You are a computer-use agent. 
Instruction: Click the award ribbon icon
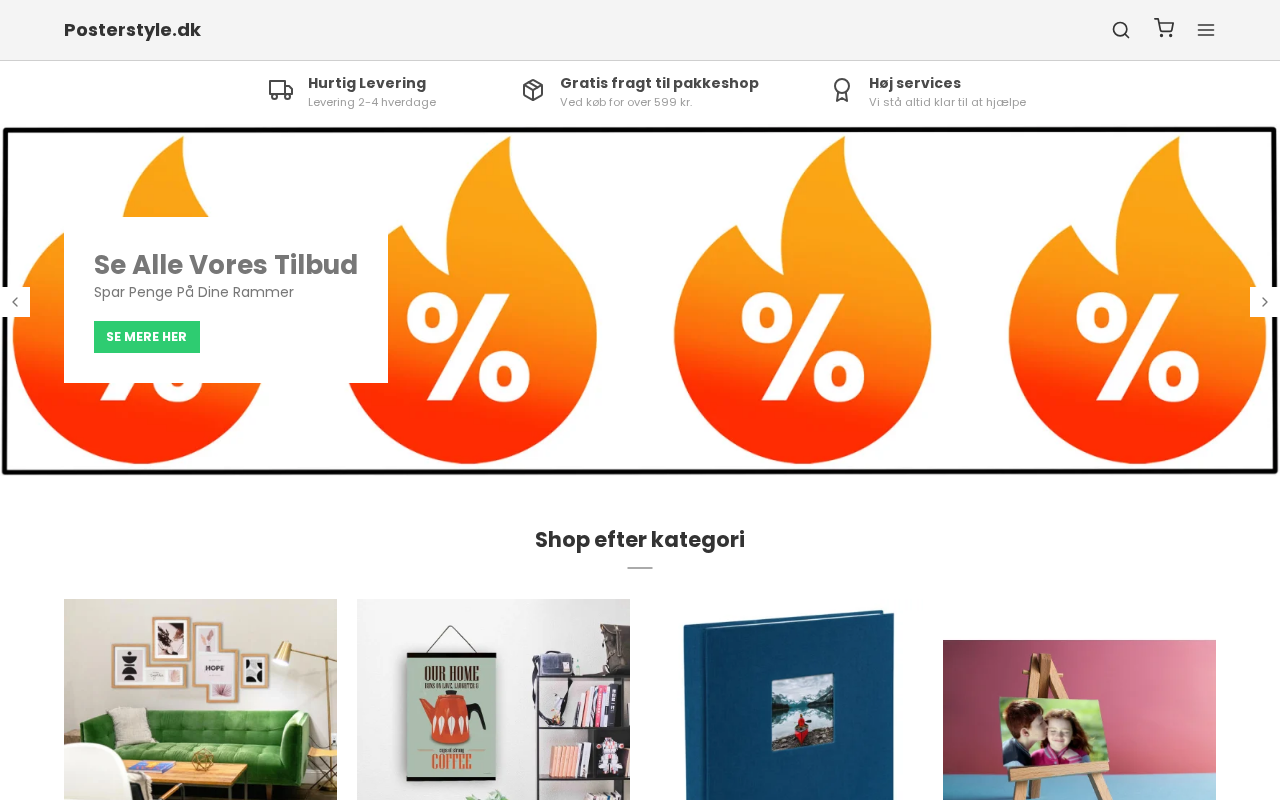point(842,90)
